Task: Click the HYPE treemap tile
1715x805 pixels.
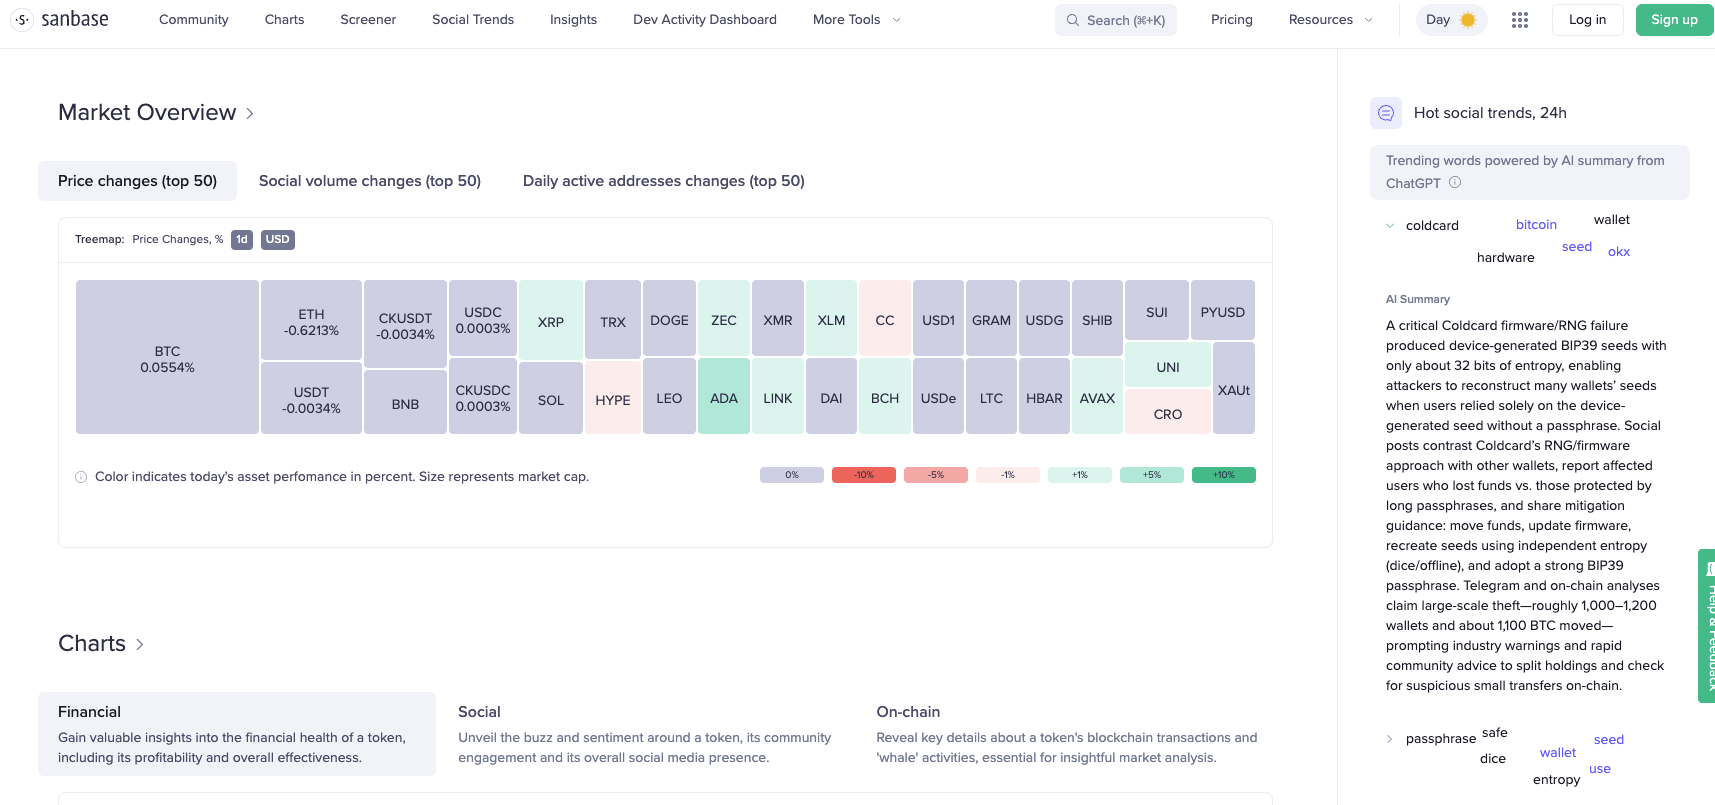Action: coord(613,398)
